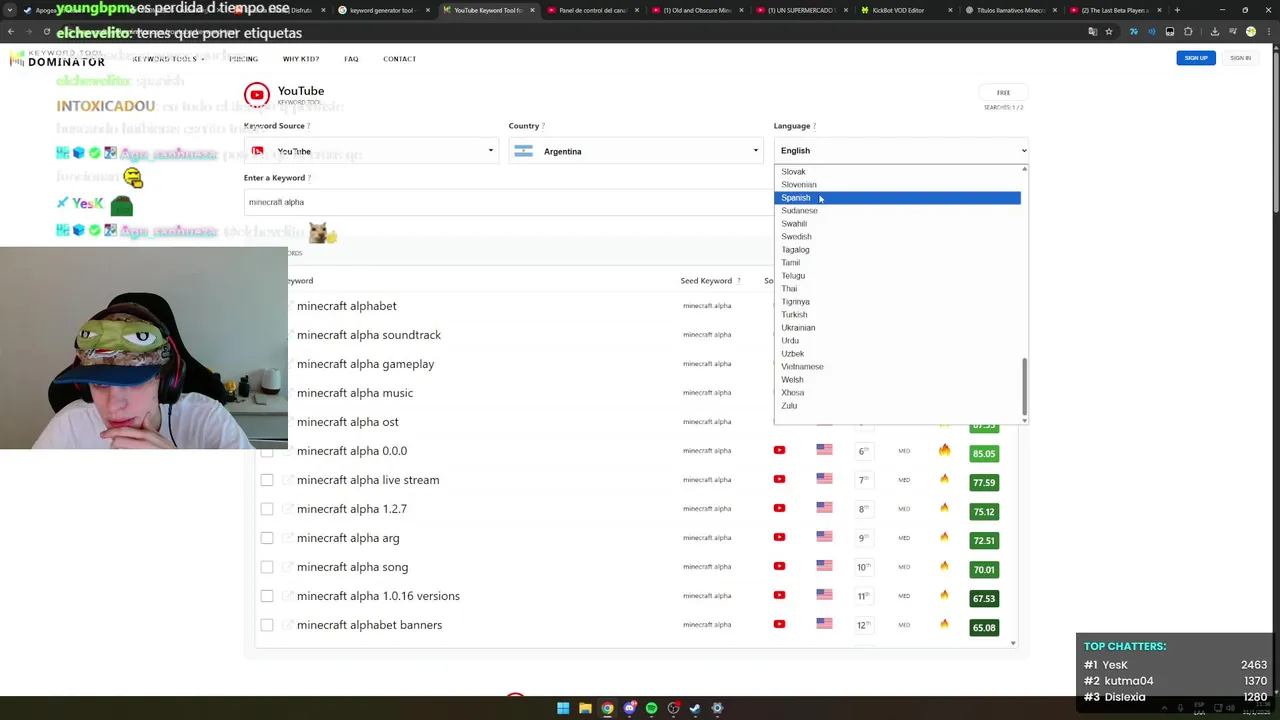Click the results table down scroll arrow

pyautogui.click(x=1014, y=643)
